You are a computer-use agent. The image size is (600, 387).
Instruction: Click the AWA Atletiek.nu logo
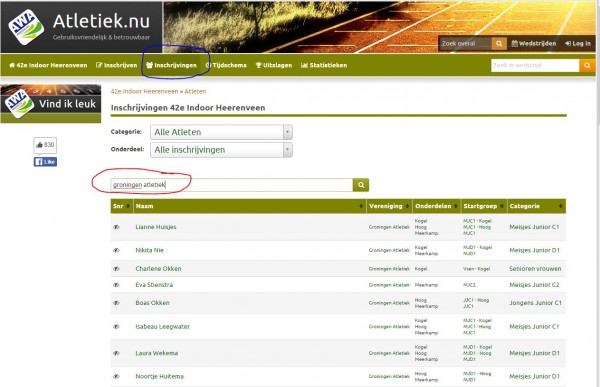tap(26, 27)
